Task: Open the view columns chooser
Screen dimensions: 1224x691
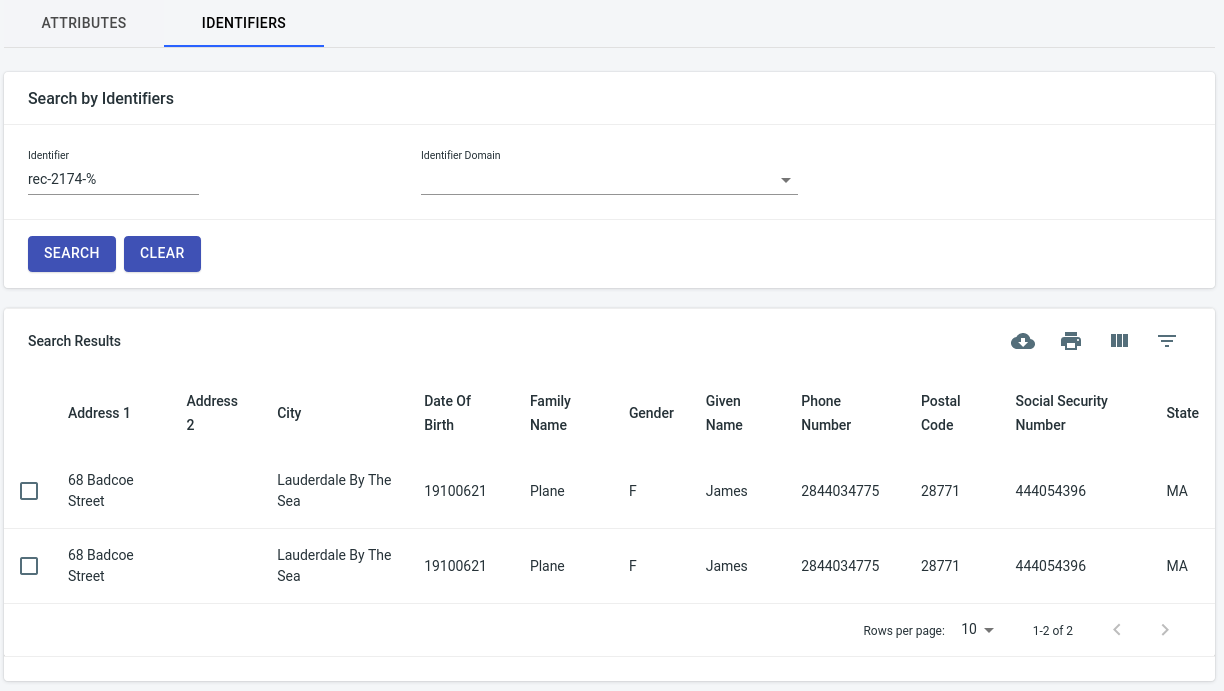Action: [x=1119, y=341]
